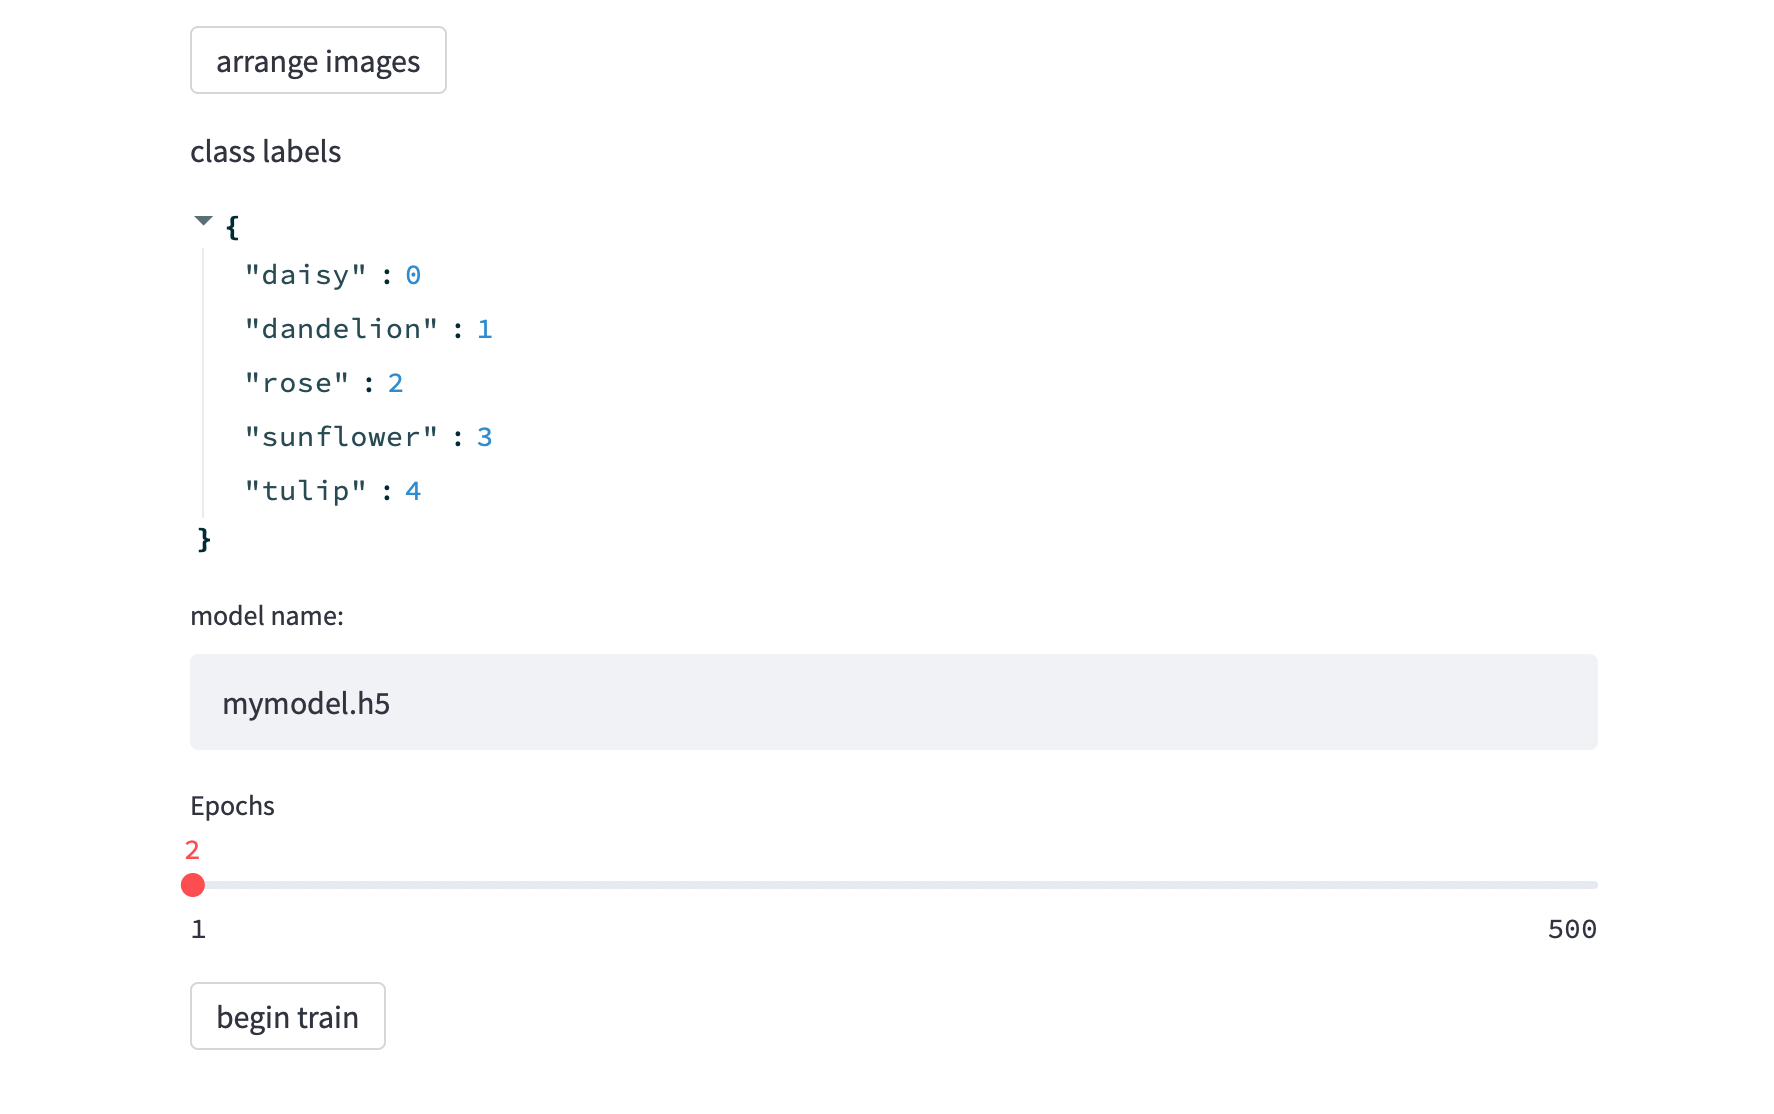Click the disclosure triangle beside the opening brace
This screenshot has width=1774, height=1114.
coord(203,220)
